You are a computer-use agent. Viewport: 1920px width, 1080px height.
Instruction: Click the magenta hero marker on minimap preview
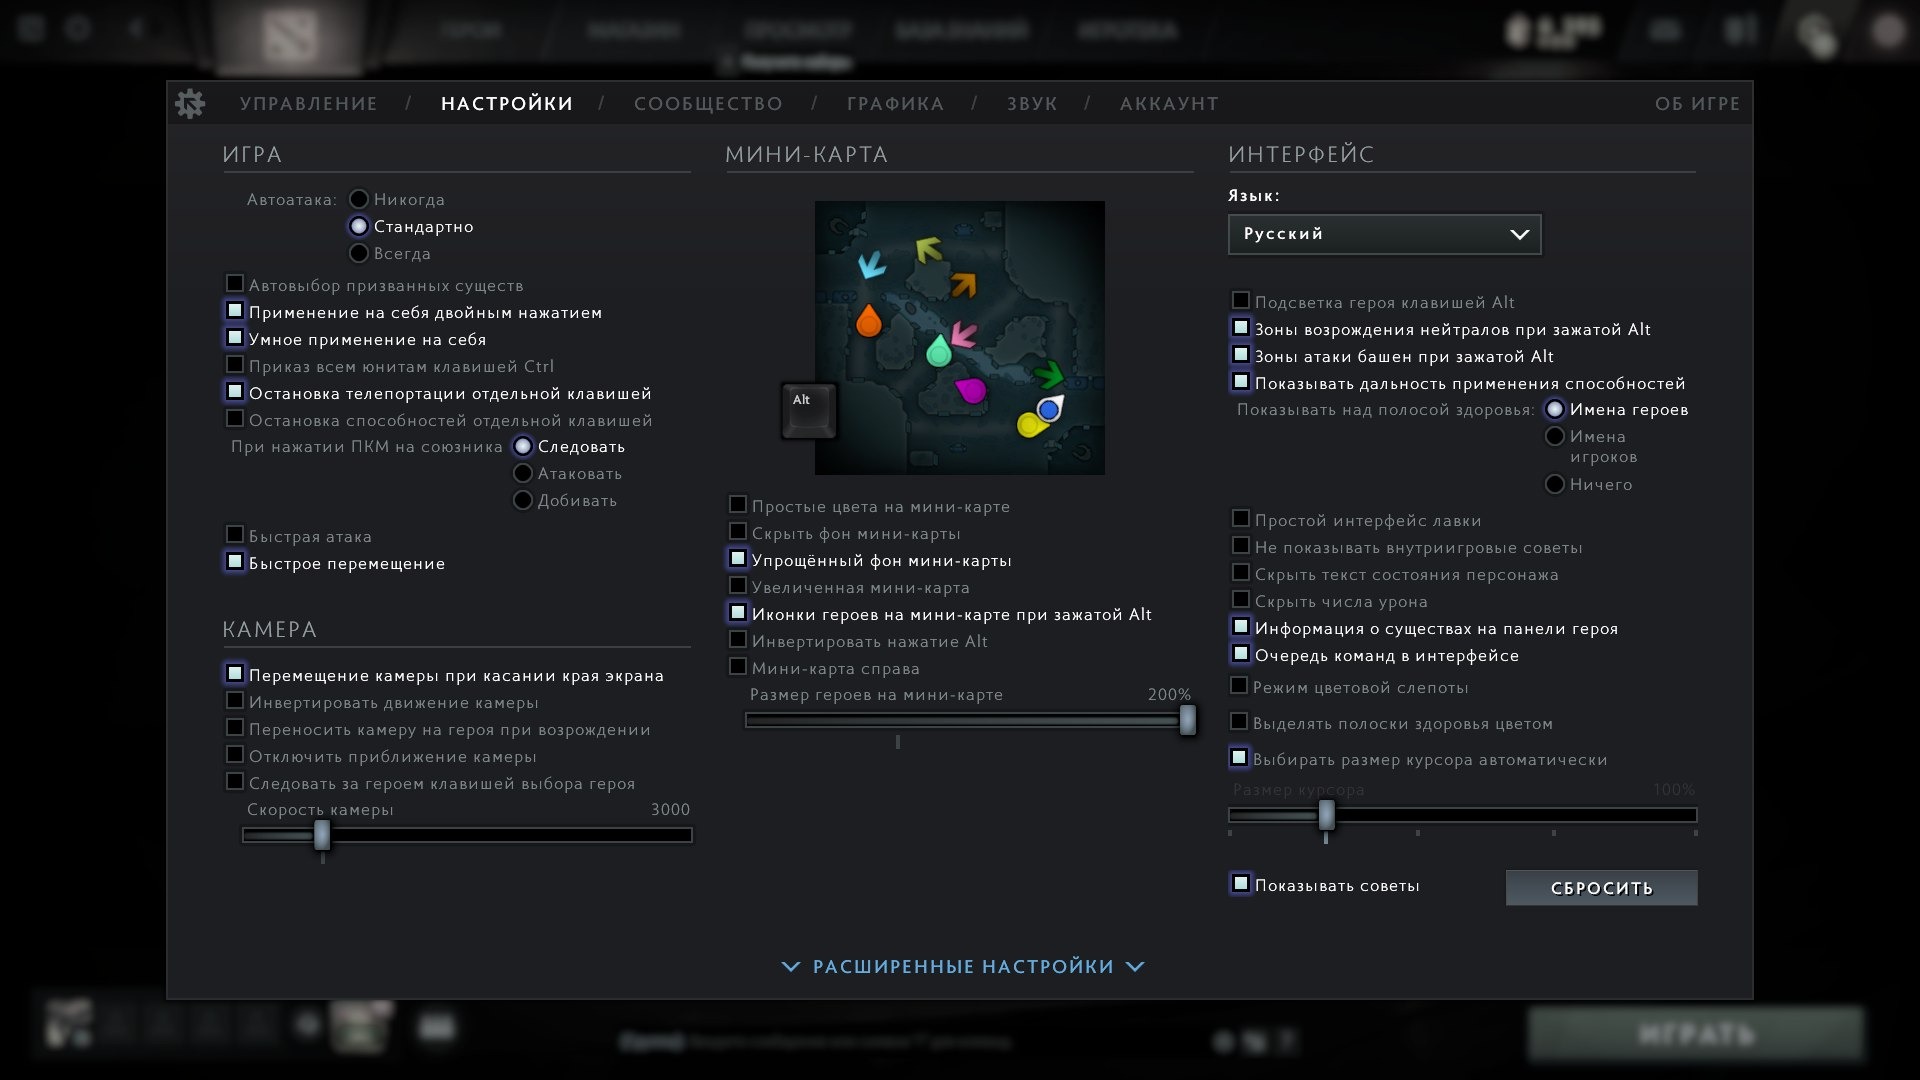point(970,390)
